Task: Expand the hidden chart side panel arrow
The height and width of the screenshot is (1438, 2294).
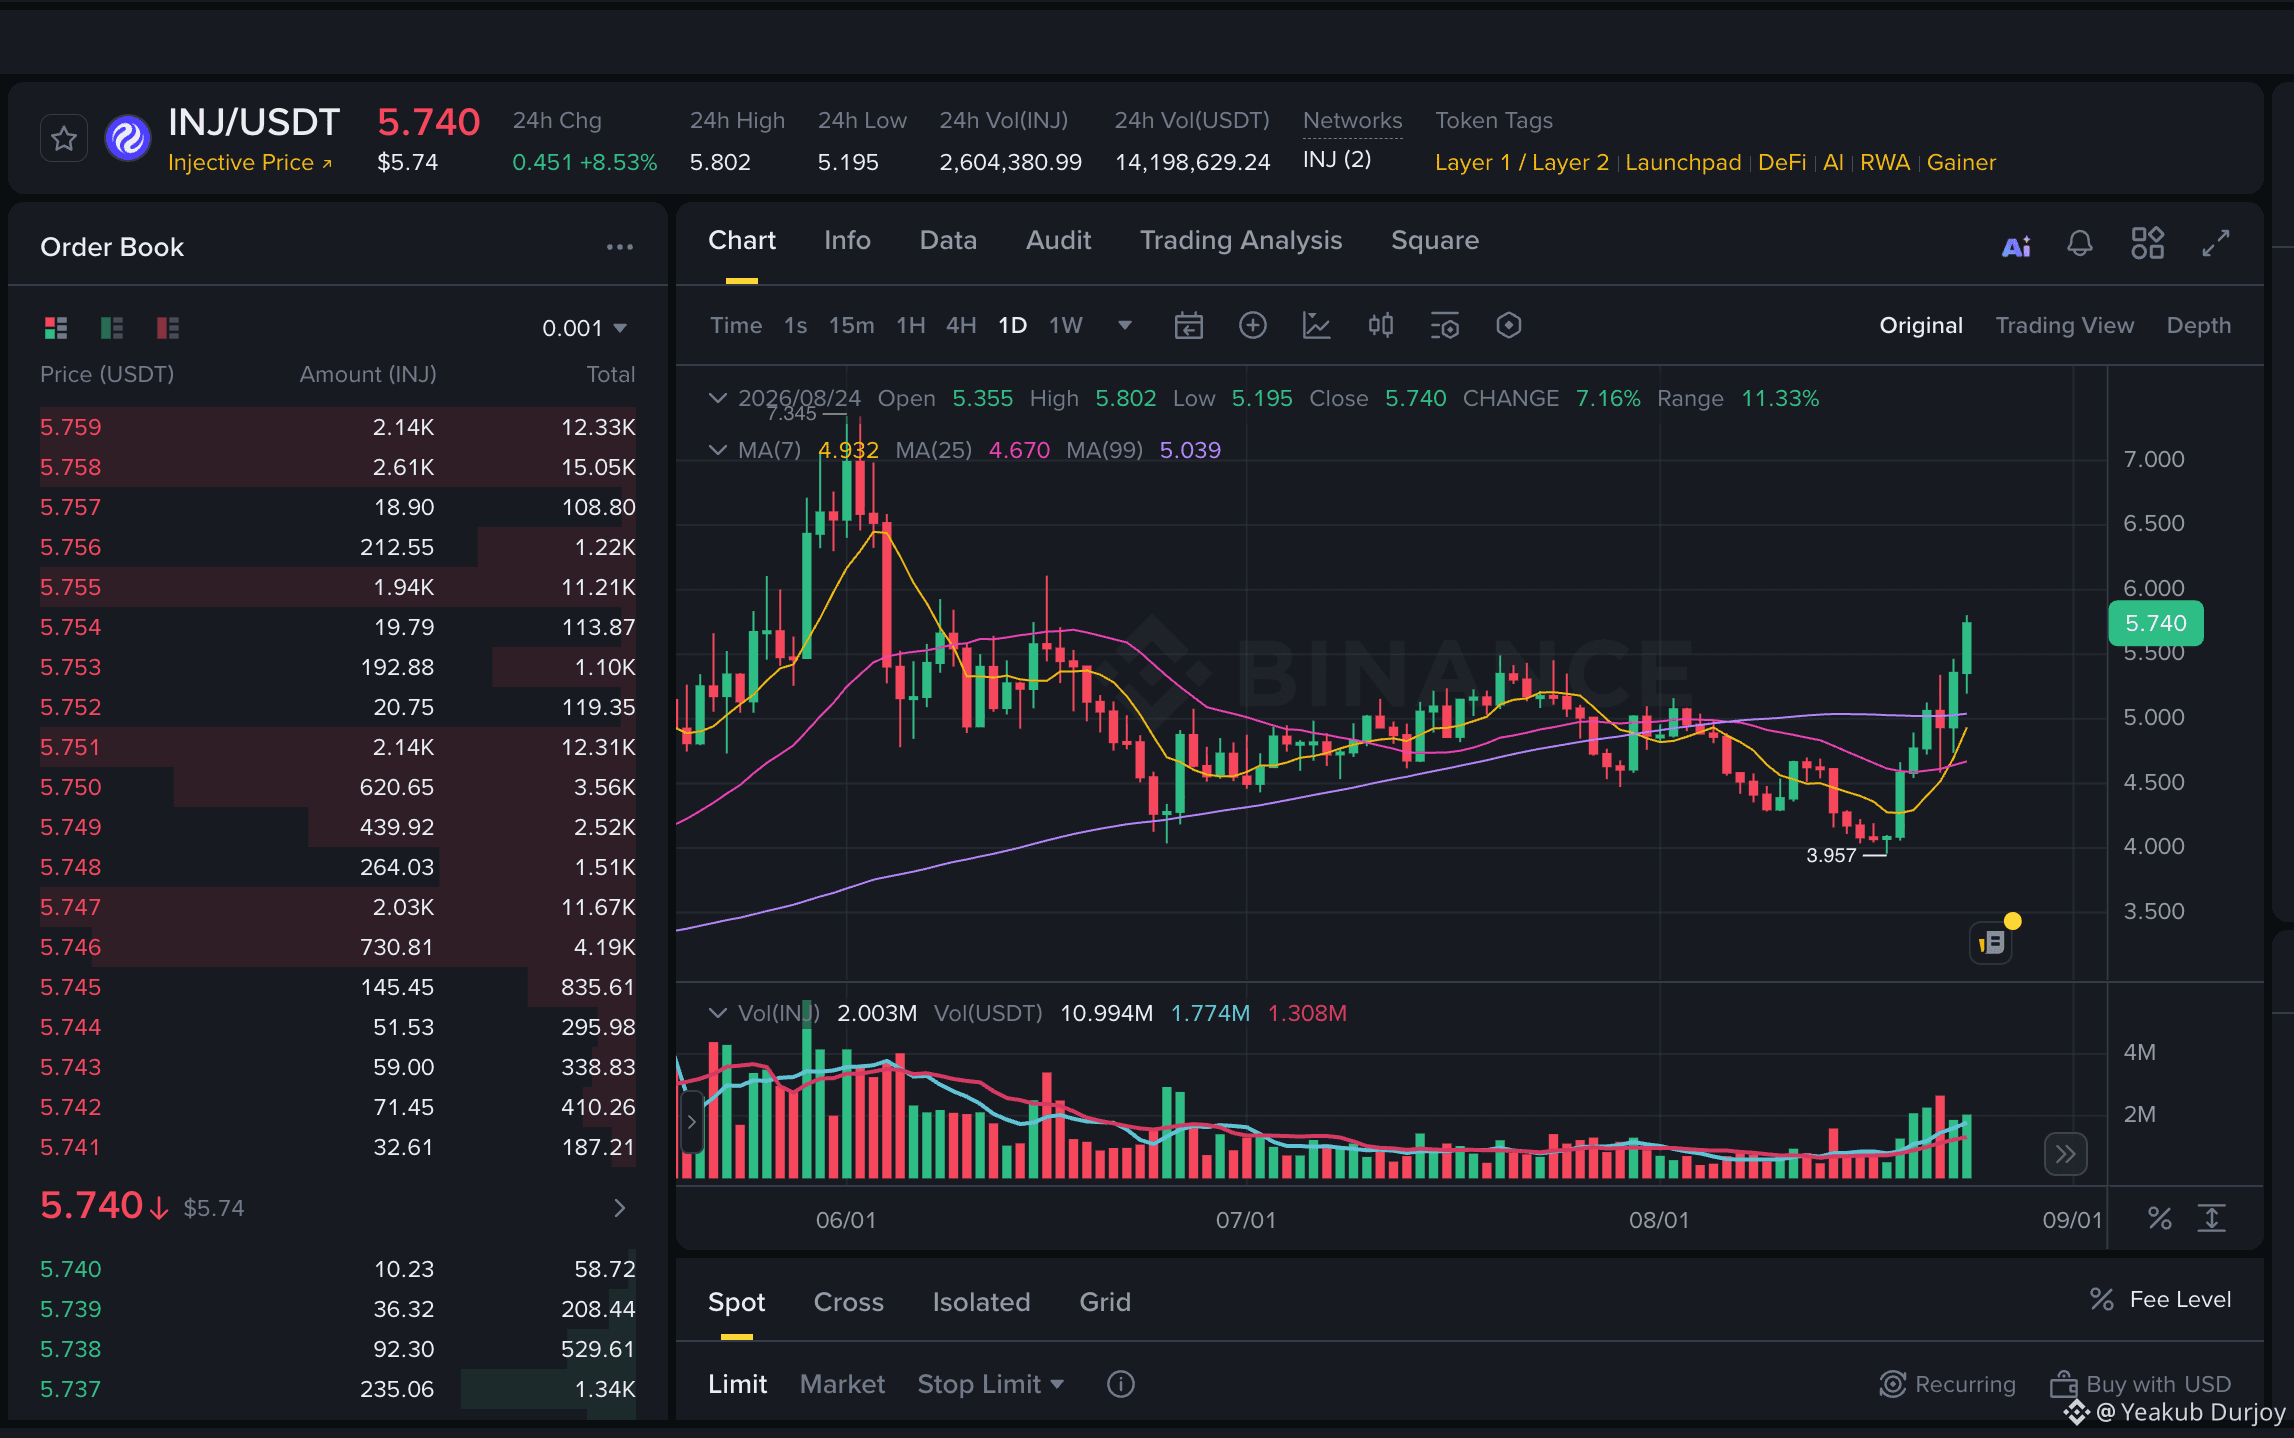Action: pyautogui.click(x=691, y=1121)
